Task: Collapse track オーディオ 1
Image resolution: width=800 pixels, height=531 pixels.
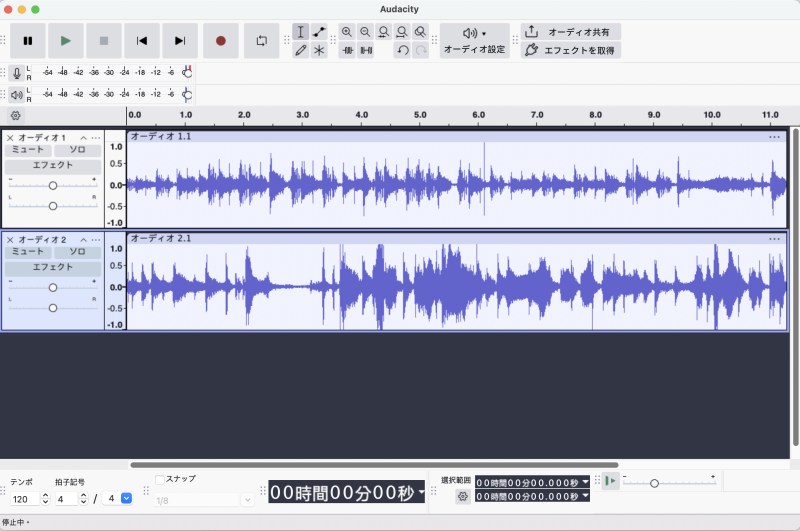Action: tap(83, 138)
